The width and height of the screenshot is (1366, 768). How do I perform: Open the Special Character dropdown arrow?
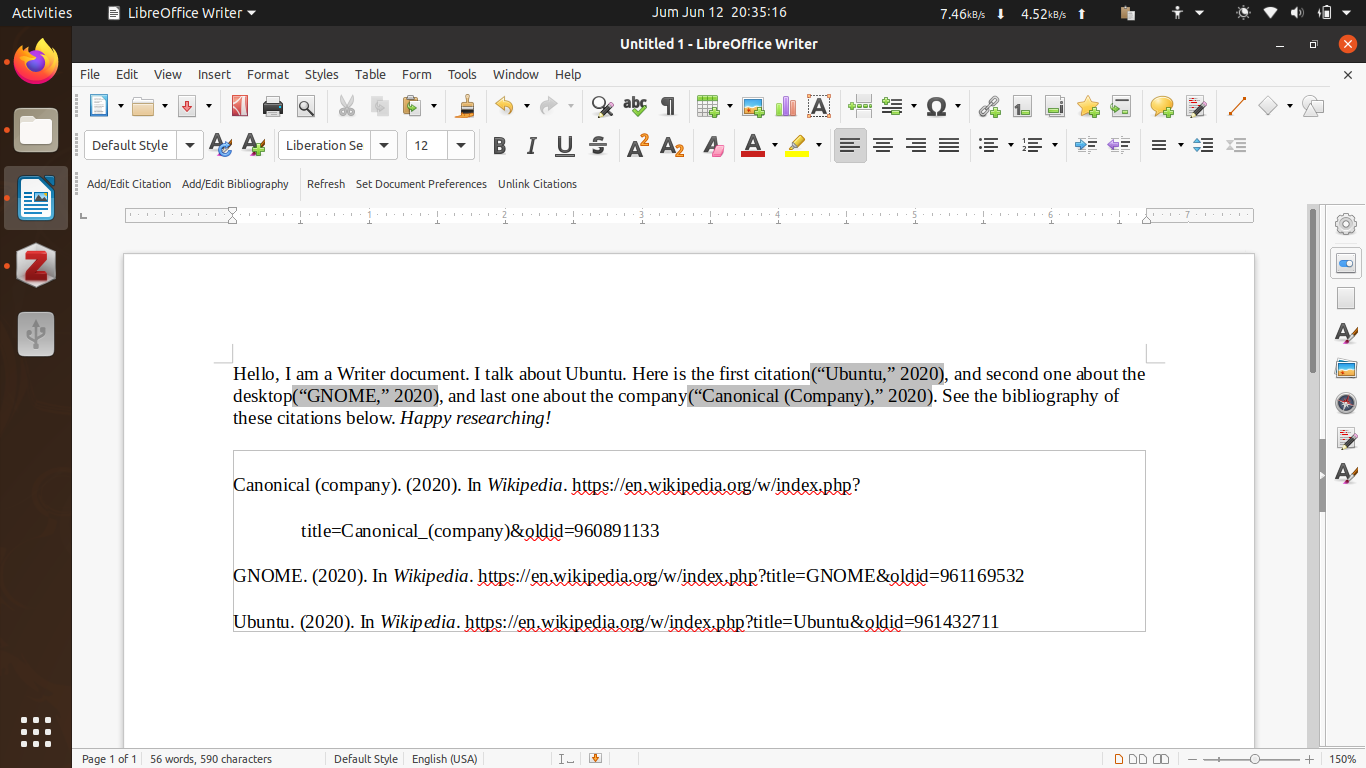point(958,106)
